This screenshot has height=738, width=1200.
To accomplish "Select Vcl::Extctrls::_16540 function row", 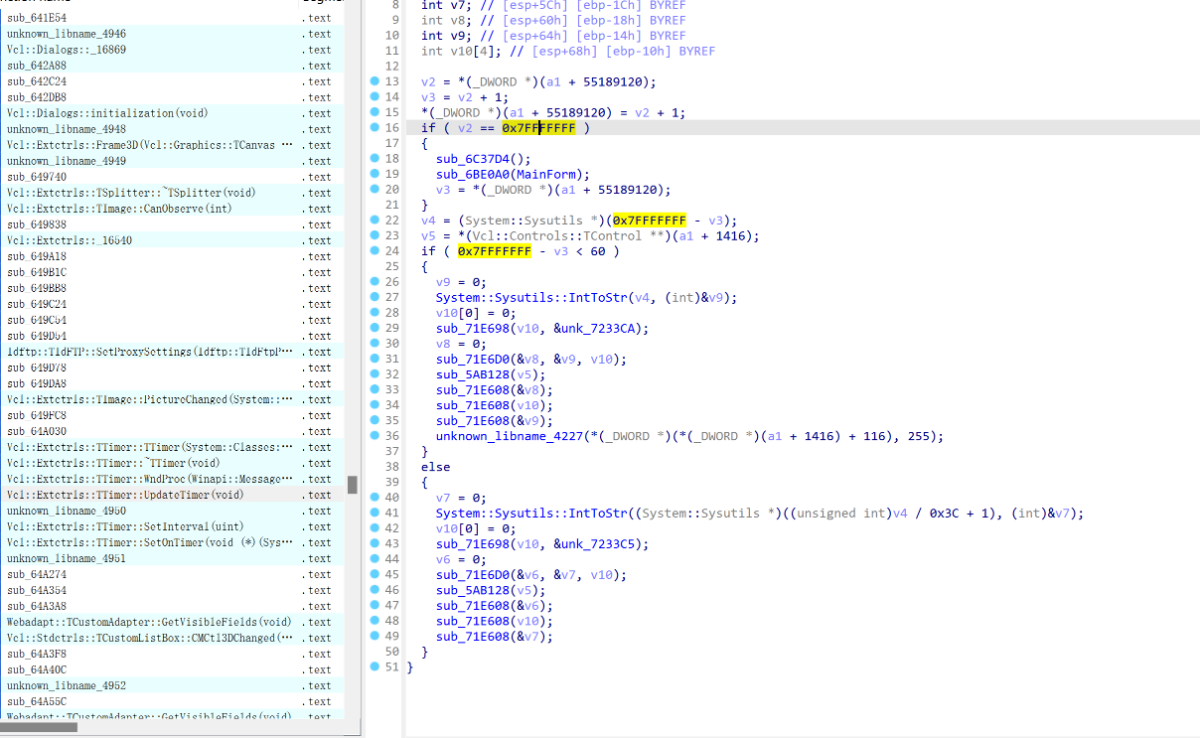I will (x=172, y=241).
